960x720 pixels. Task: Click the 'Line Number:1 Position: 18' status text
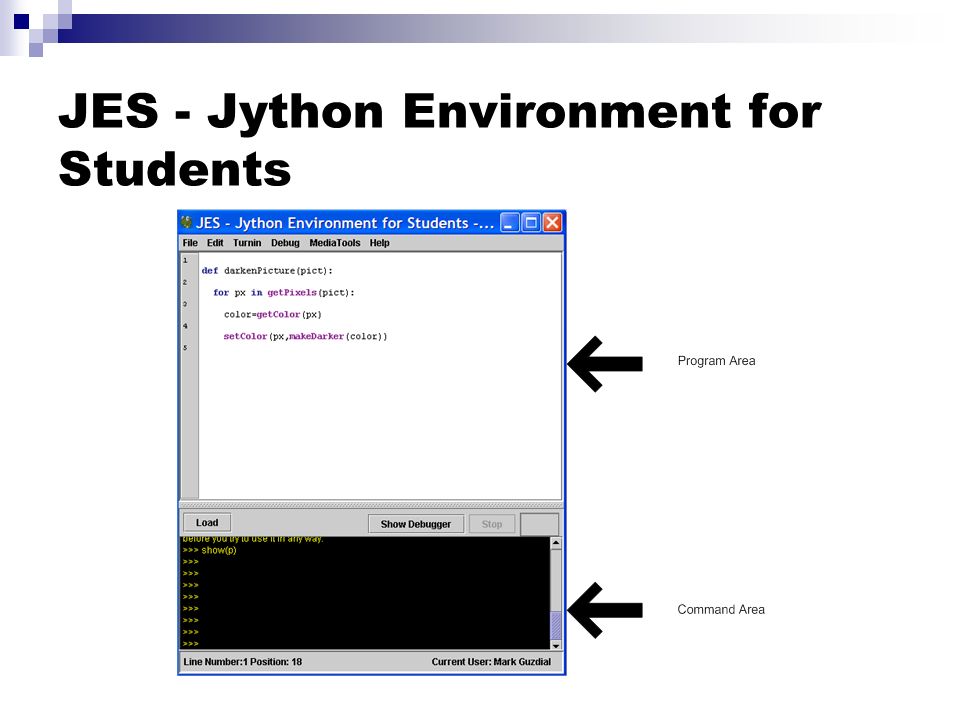point(242,662)
